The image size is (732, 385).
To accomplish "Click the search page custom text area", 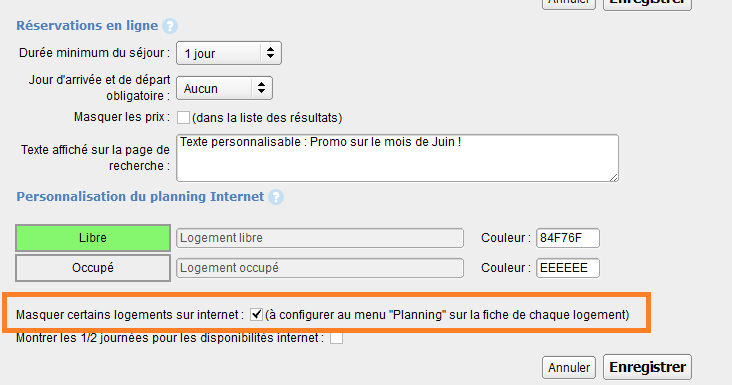I will (397, 158).
